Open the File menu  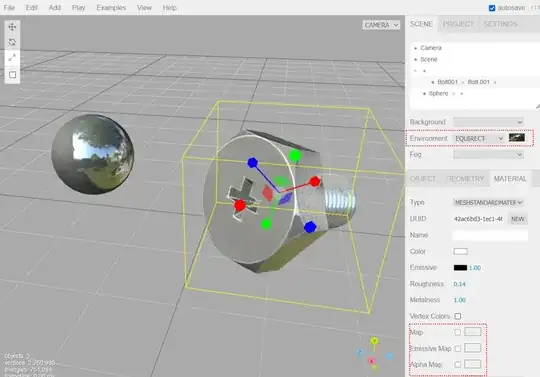9,8
